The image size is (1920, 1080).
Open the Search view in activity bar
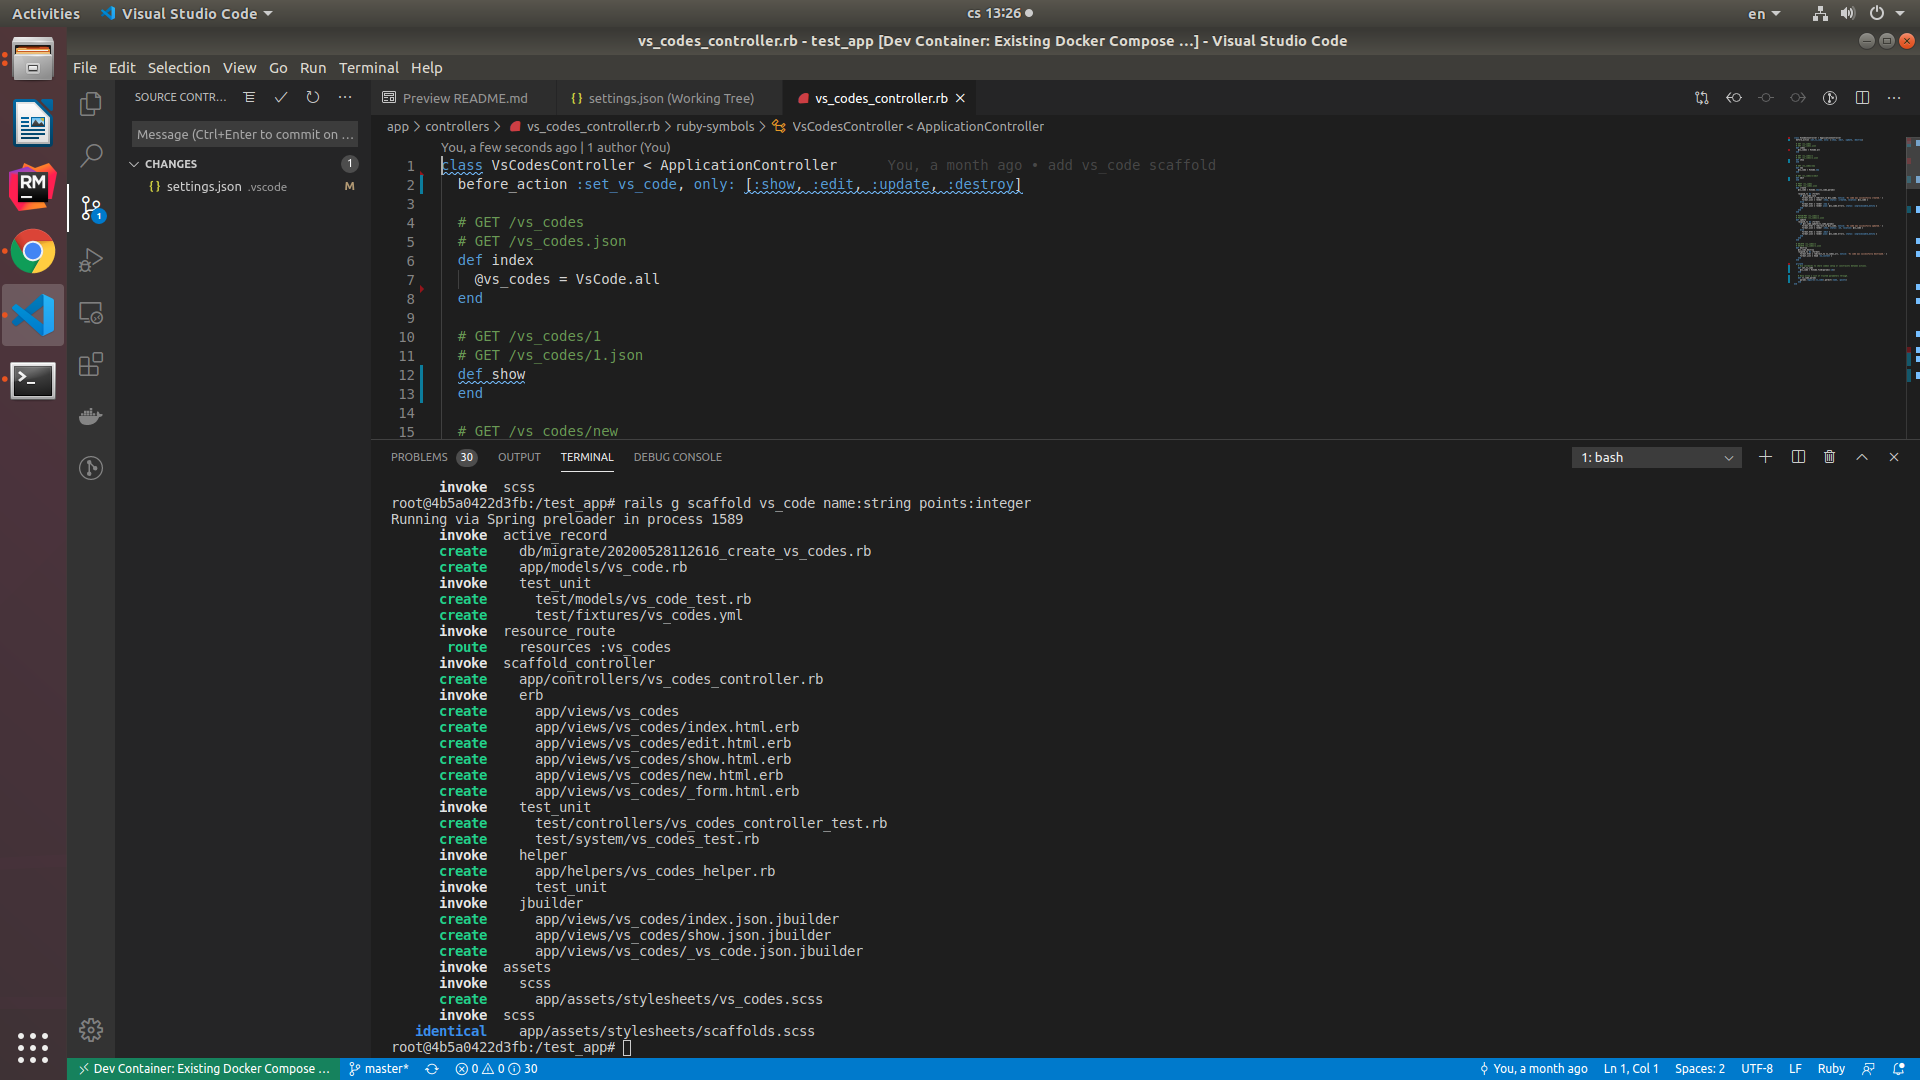[91, 155]
